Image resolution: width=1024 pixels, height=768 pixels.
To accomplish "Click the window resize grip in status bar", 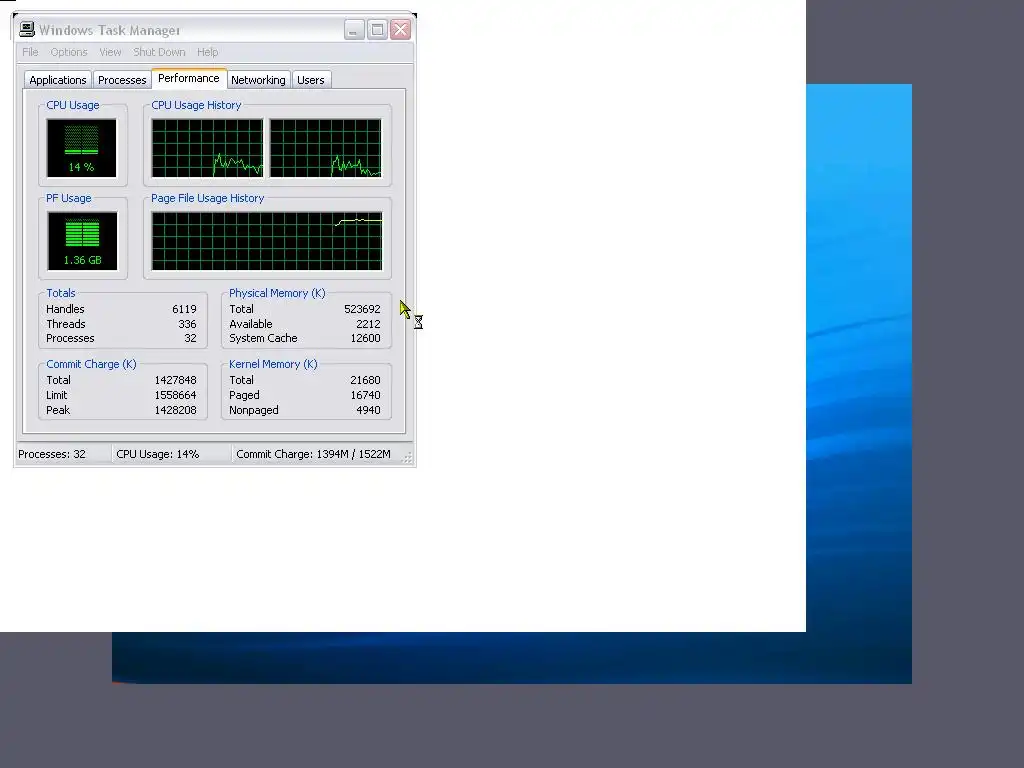I will click(x=408, y=458).
